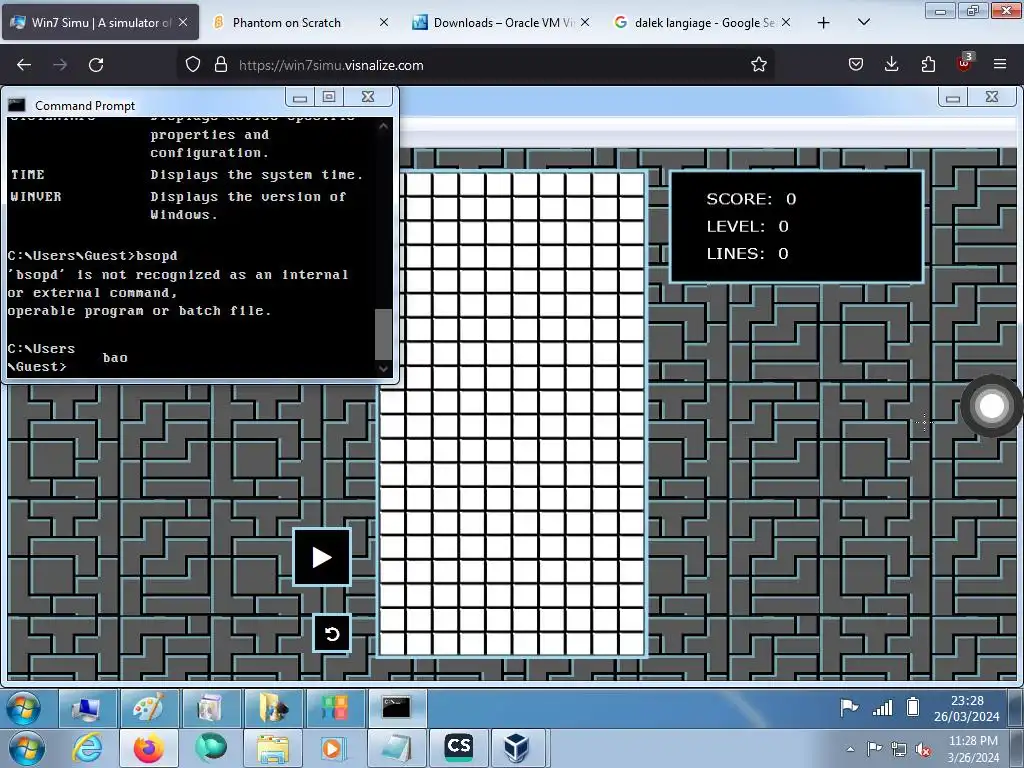
Task: Go back in Firefox history
Action: pos(24,65)
